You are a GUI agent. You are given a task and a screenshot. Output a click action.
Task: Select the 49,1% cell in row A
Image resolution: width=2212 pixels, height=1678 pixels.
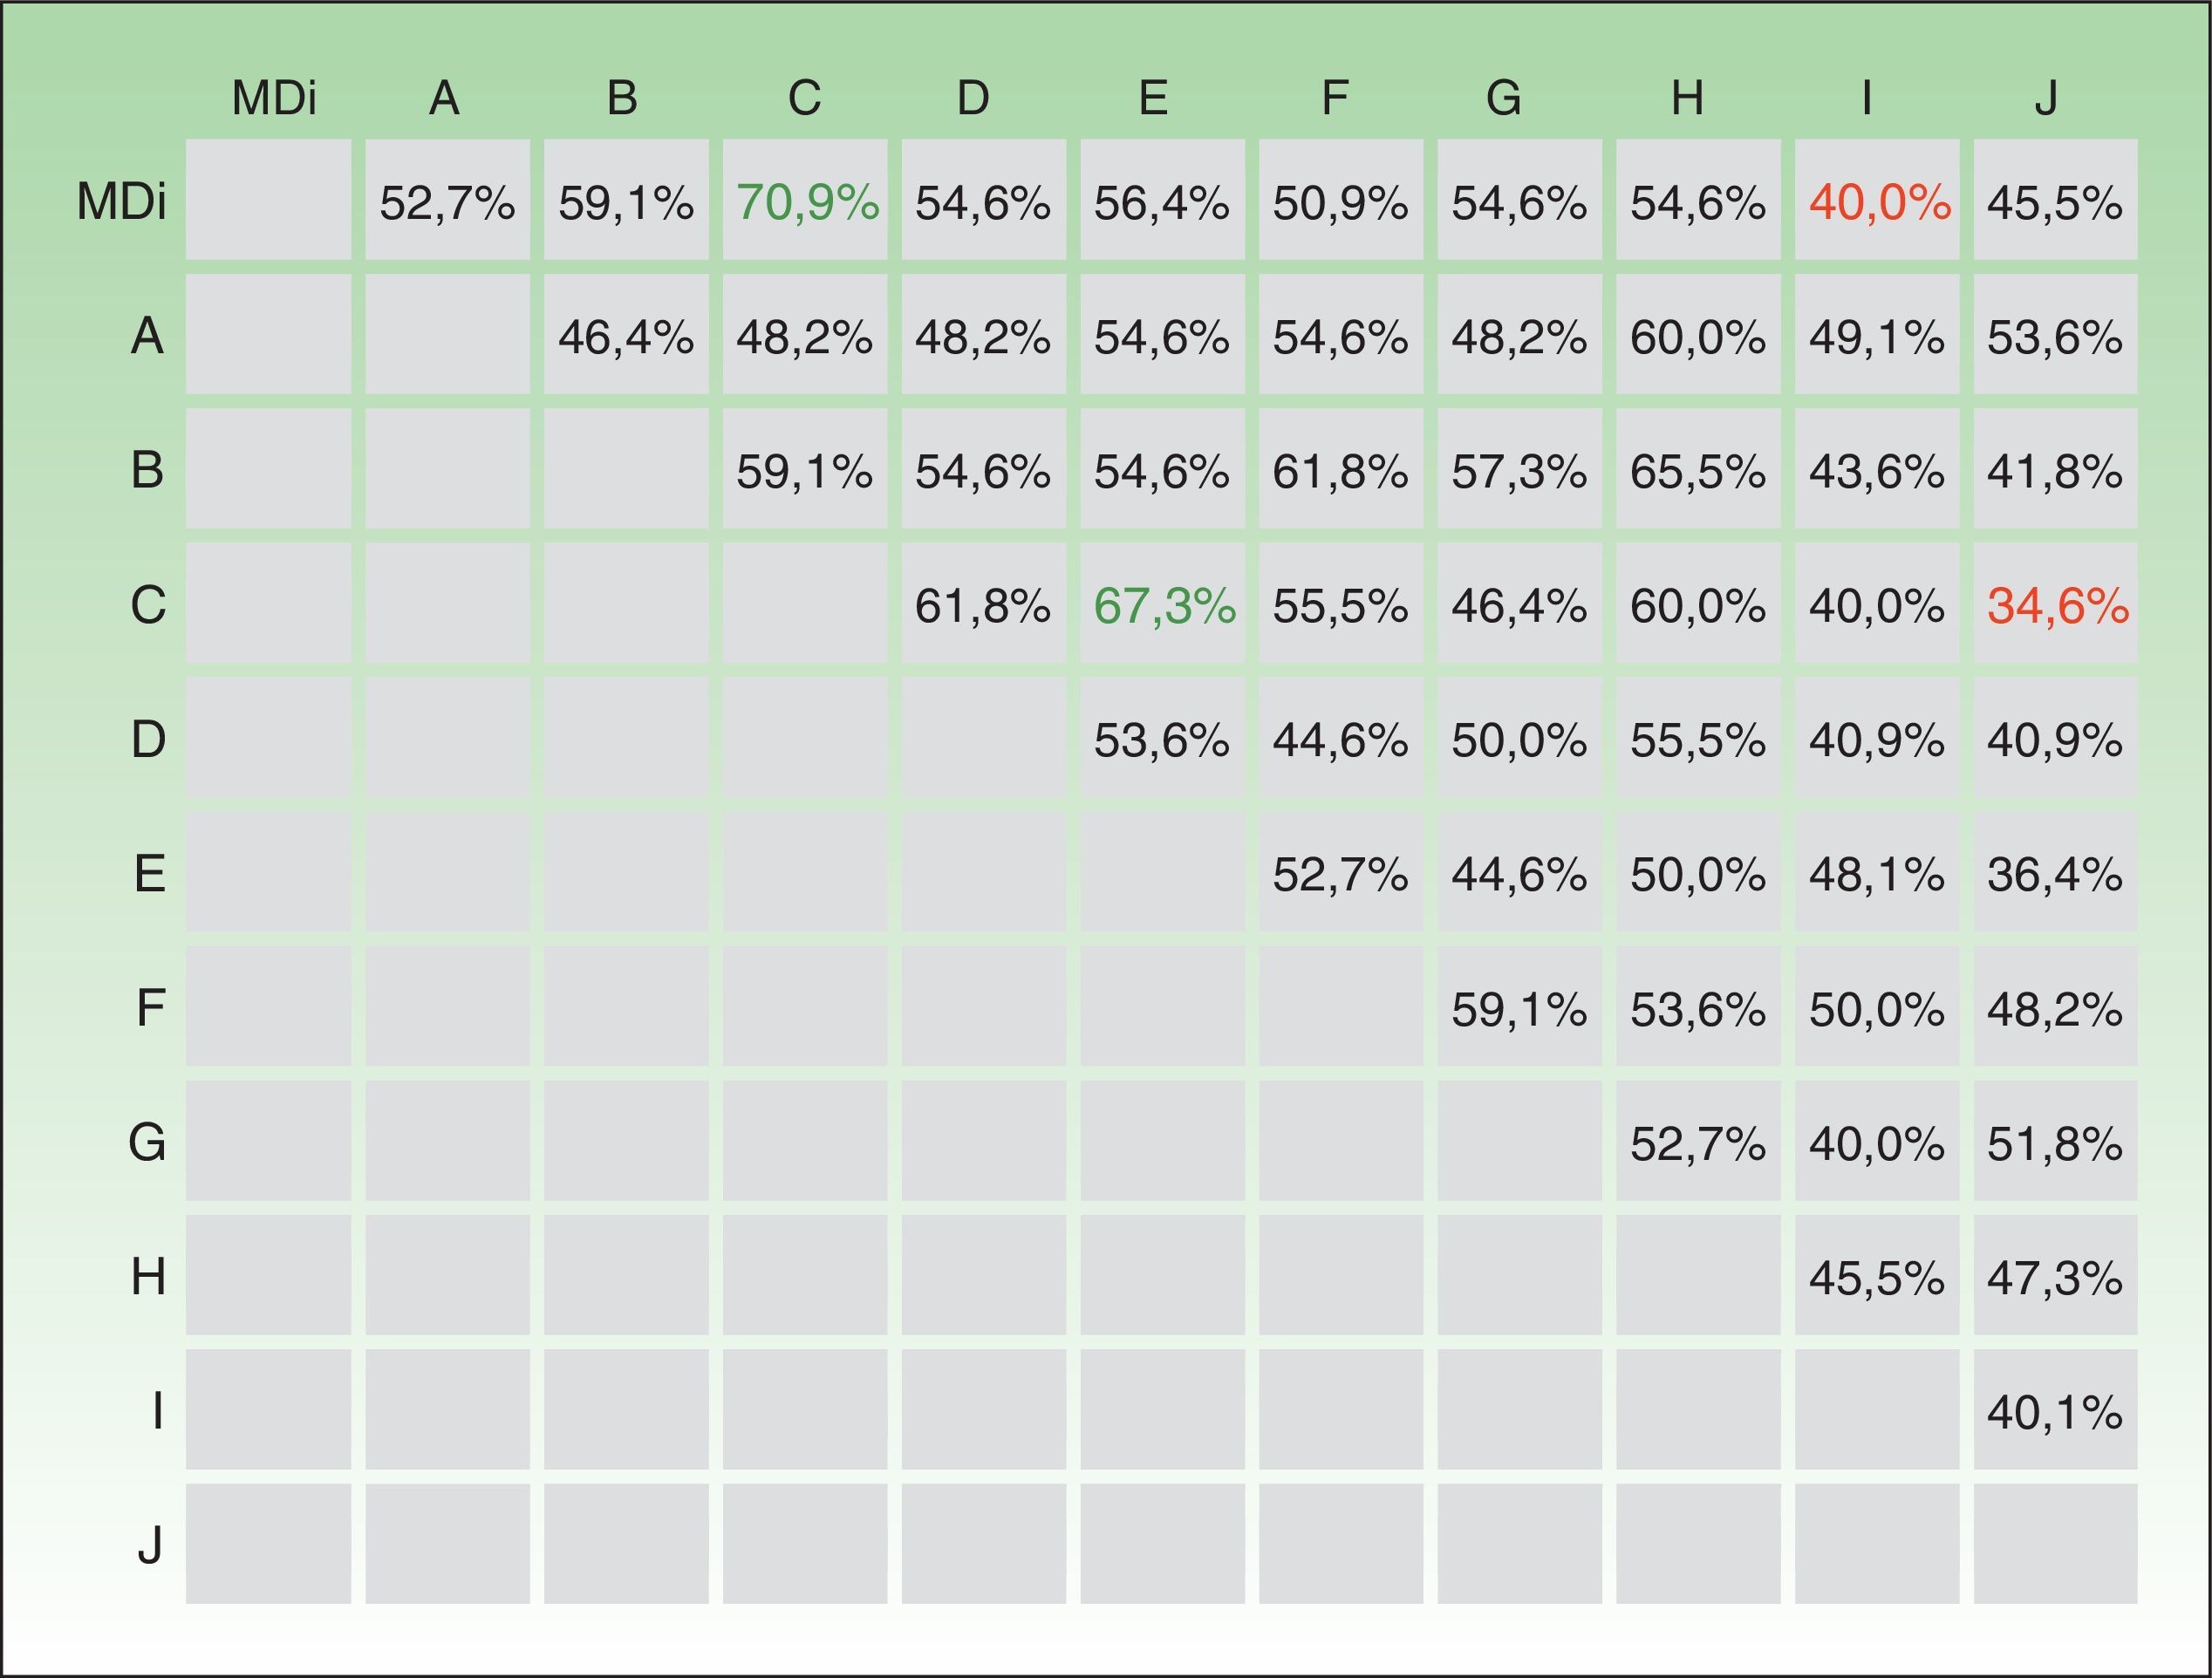coord(1876,337)
